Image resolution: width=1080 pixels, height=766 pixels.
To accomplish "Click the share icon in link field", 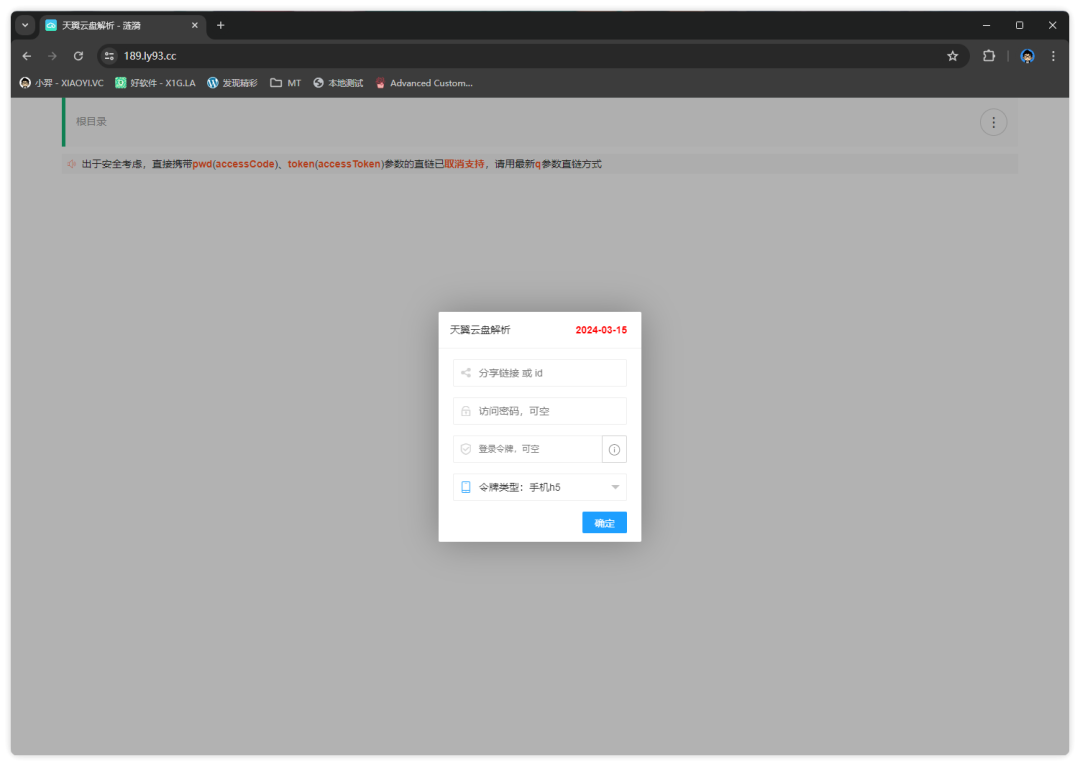I will point(466,373).
